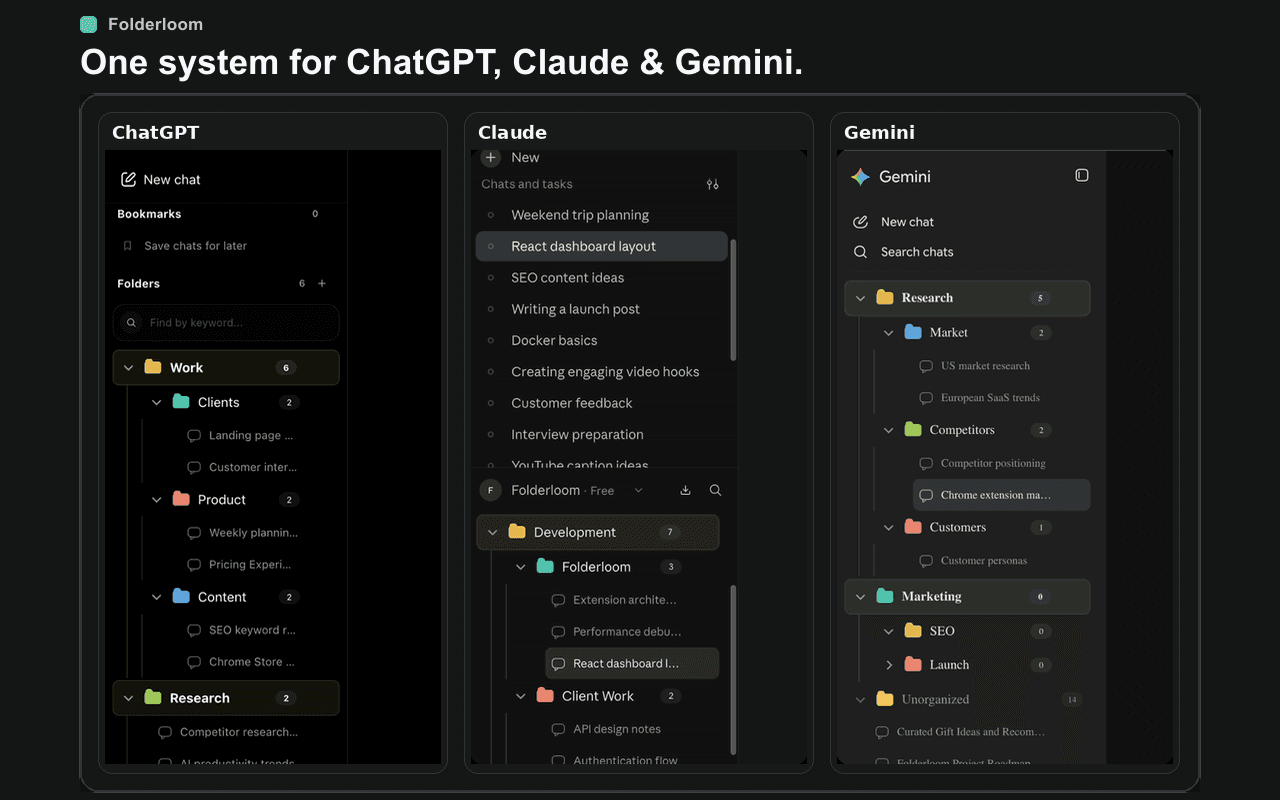Collapse the Gemini Research folder chevron
Viewport: 1280px width, 800px height.
pyautogui.click(x=860, y=298)
